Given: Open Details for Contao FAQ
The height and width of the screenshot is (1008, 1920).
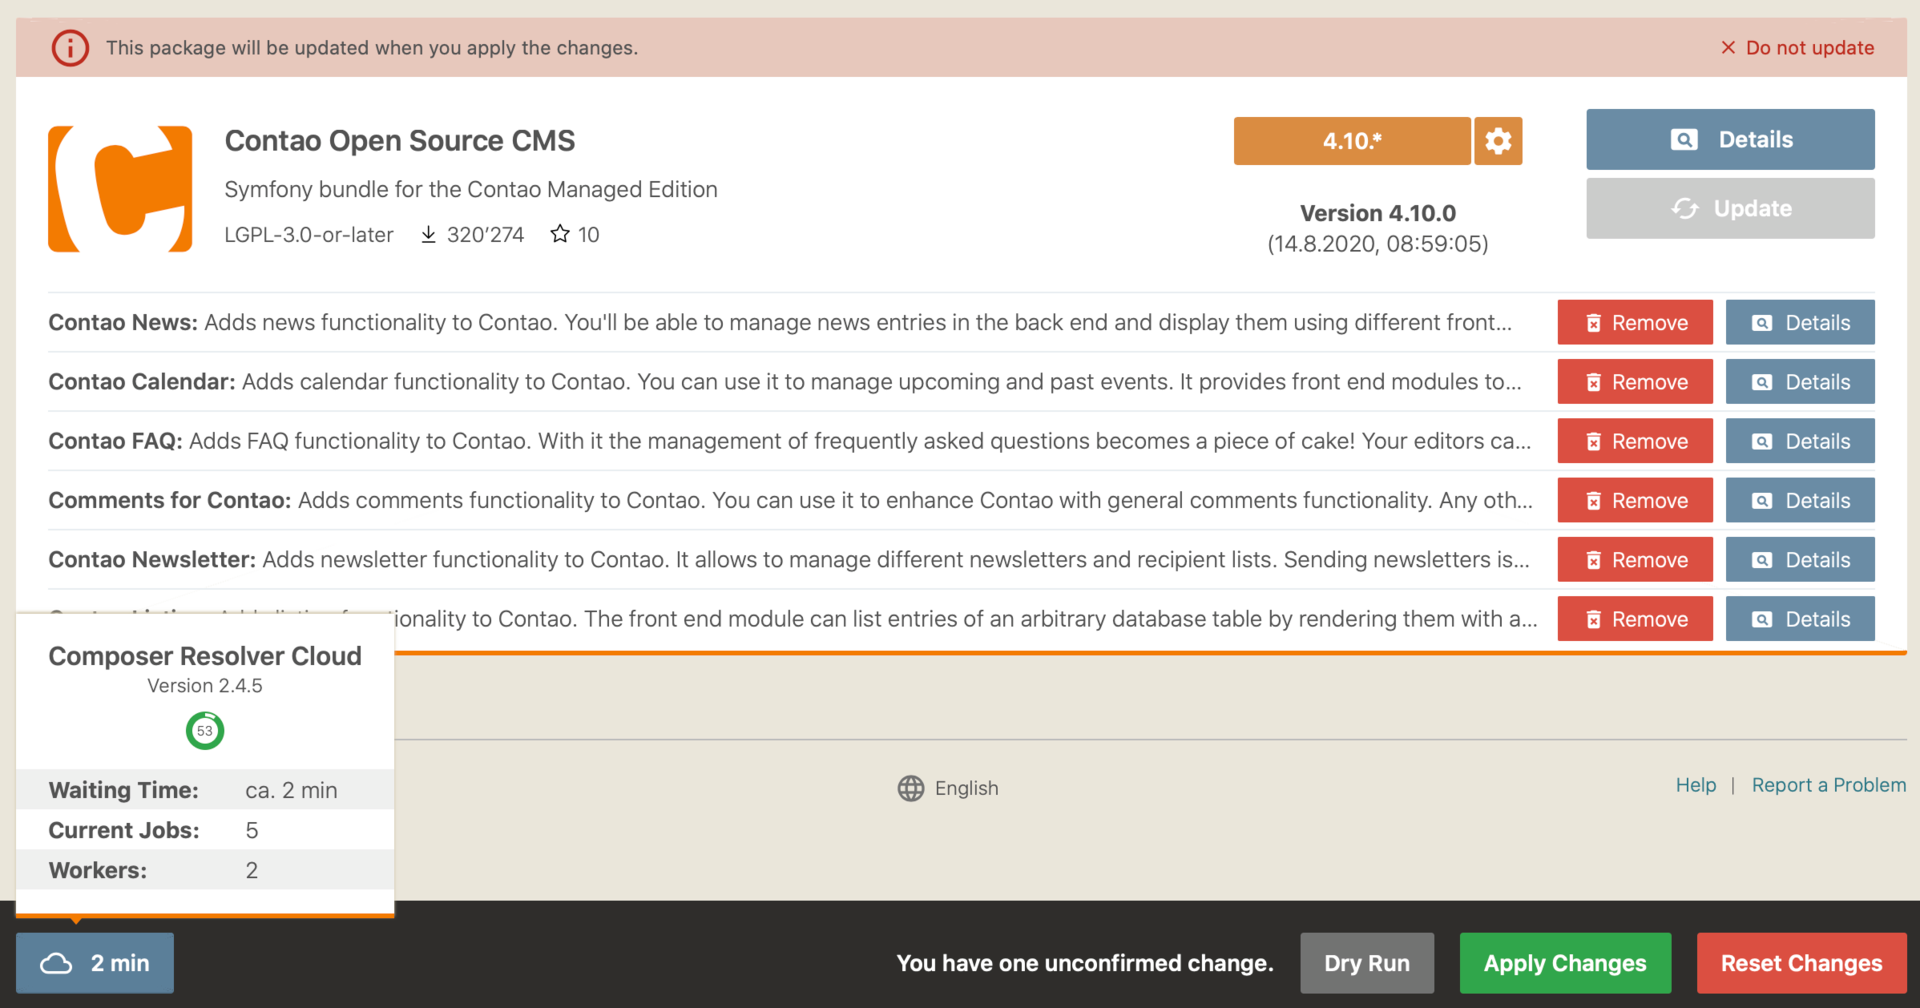Looking at the screenshot, I should click(1800, 441).
